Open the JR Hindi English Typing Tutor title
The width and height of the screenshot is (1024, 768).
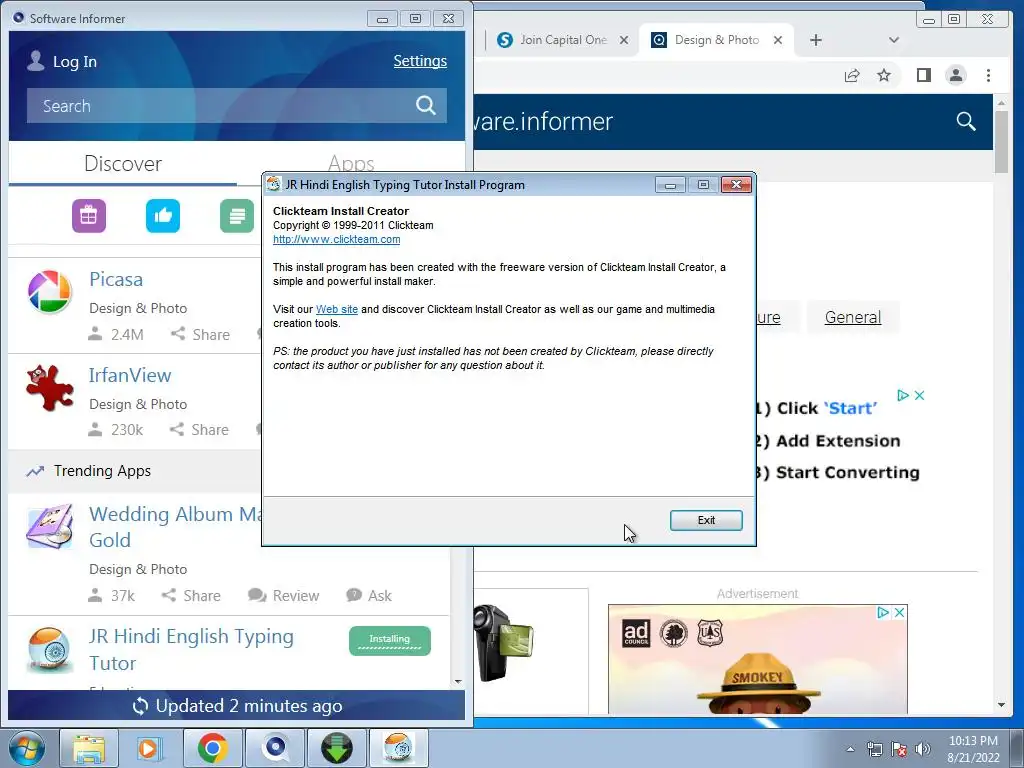(191, 649)
